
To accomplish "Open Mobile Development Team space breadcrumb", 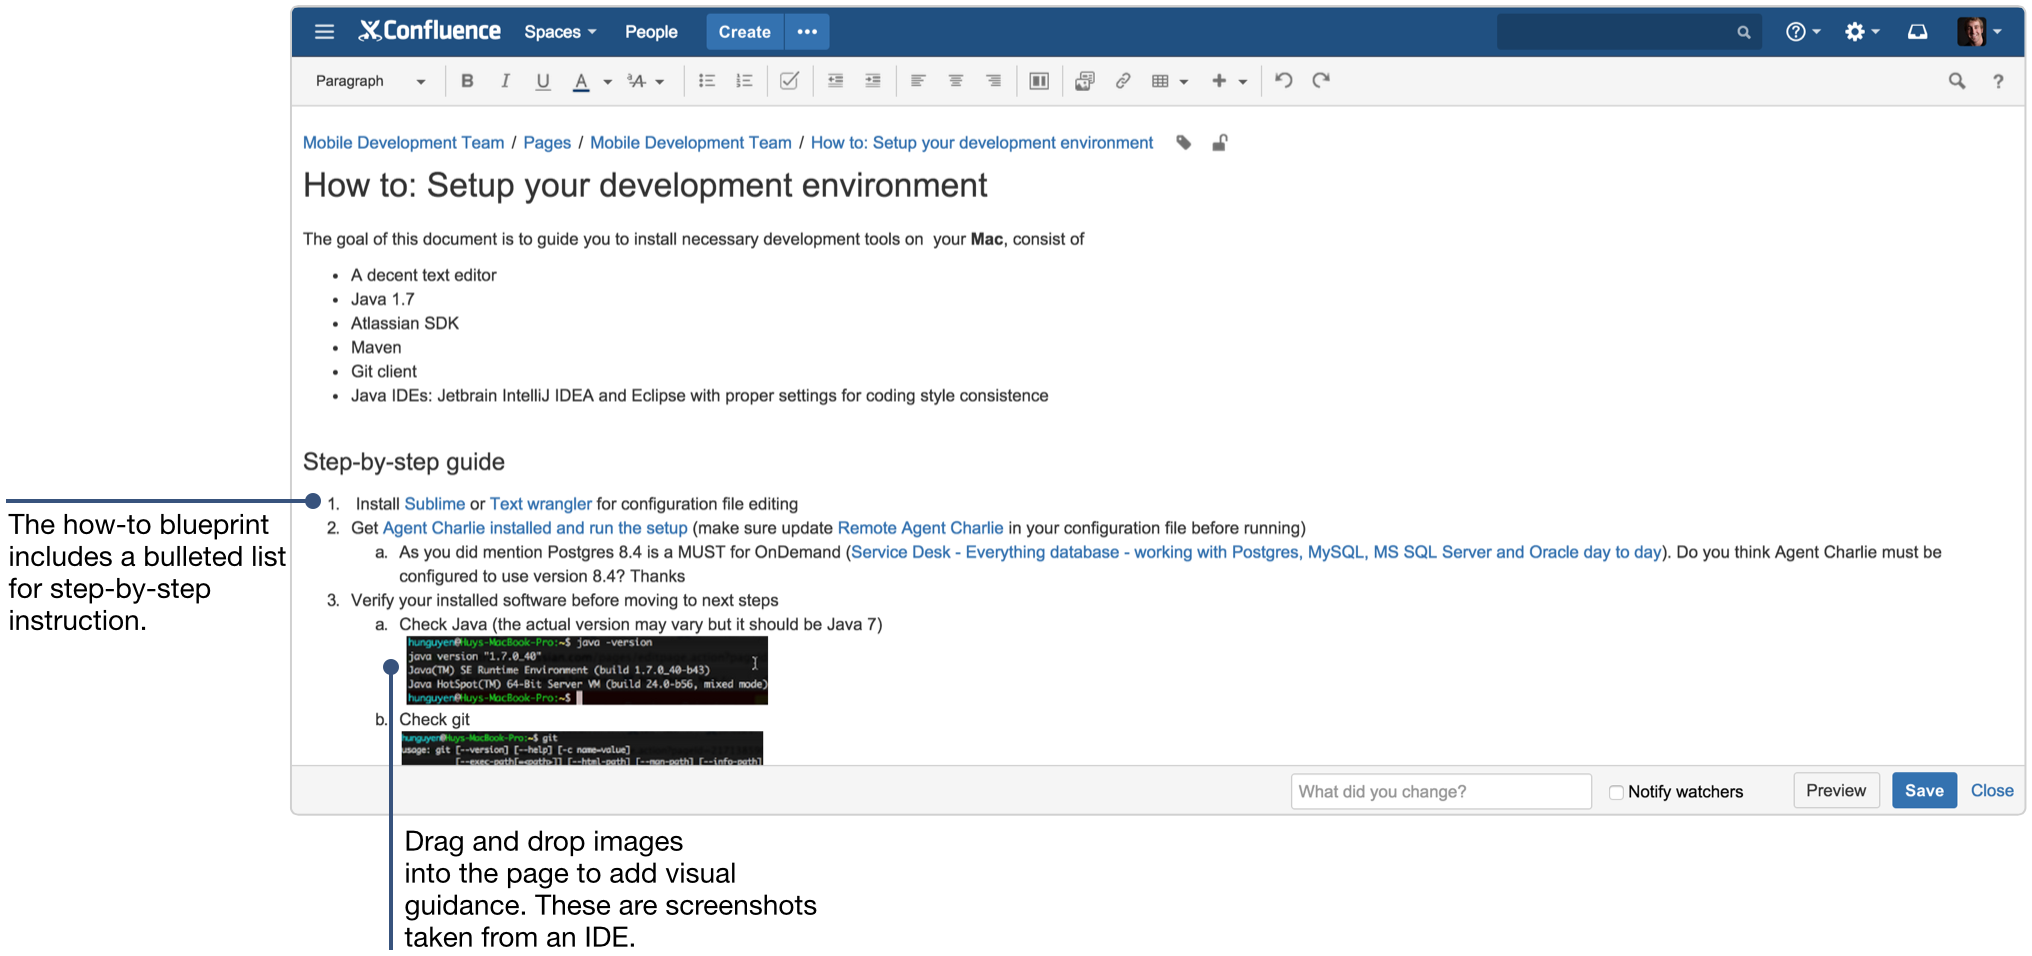I will (x=404, y=143).
